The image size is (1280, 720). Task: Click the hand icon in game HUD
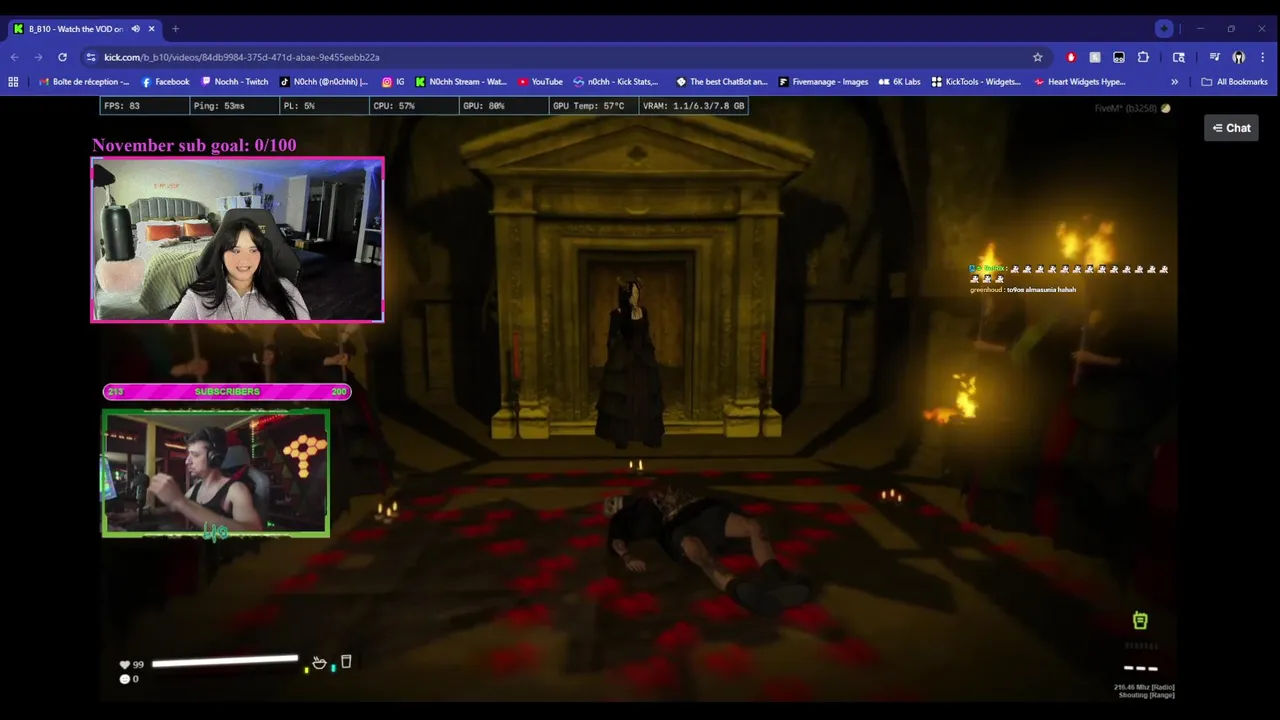[319, 662]
